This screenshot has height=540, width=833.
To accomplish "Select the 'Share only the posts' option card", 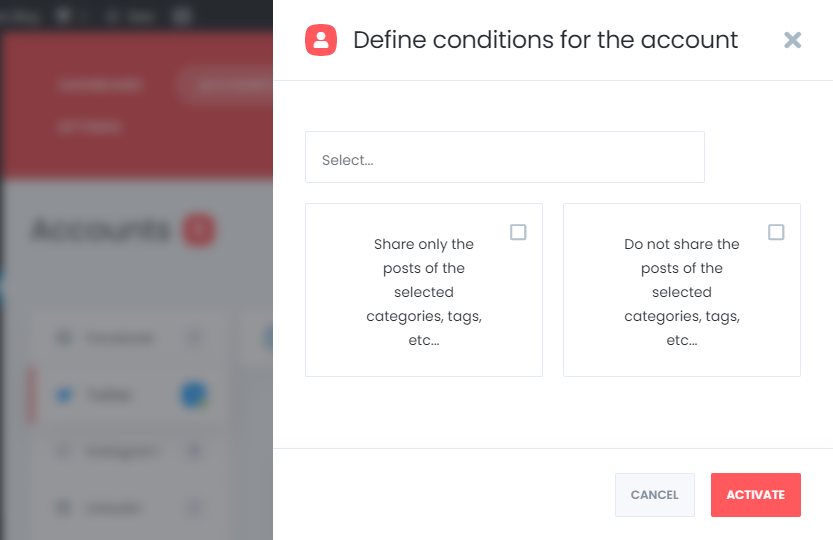I will pyautogui.click(x=424, y=290).
